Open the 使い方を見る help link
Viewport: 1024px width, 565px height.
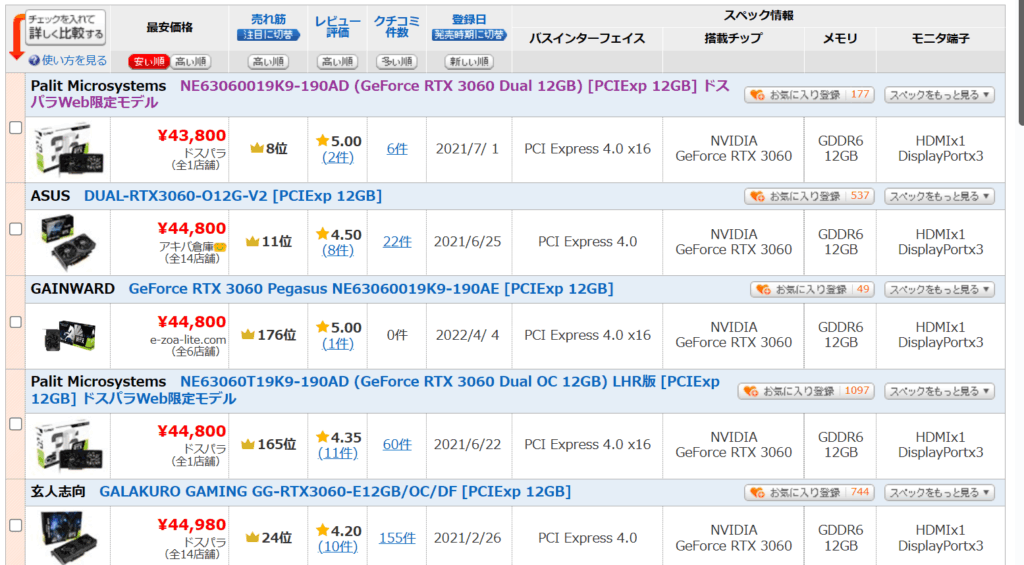pyautogui.click(x=68, y=61)
